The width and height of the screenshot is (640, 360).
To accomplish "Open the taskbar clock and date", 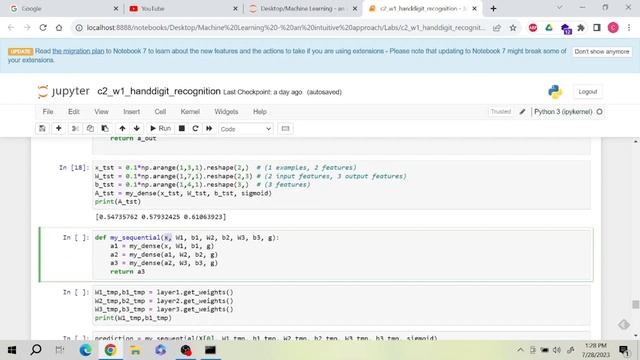I will [596, 350].
